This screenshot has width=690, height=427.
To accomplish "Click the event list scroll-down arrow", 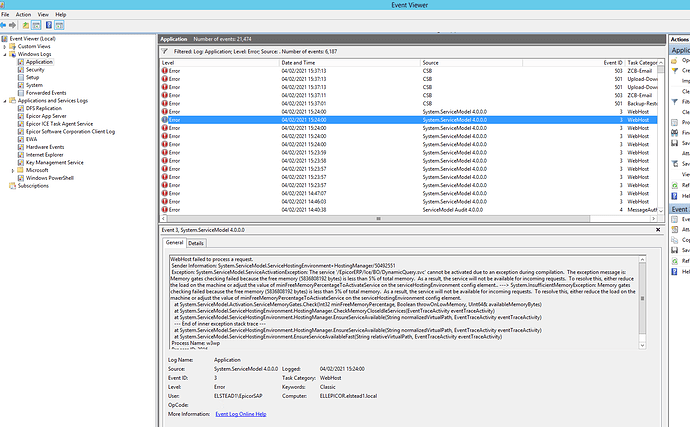I will [661, 211].
